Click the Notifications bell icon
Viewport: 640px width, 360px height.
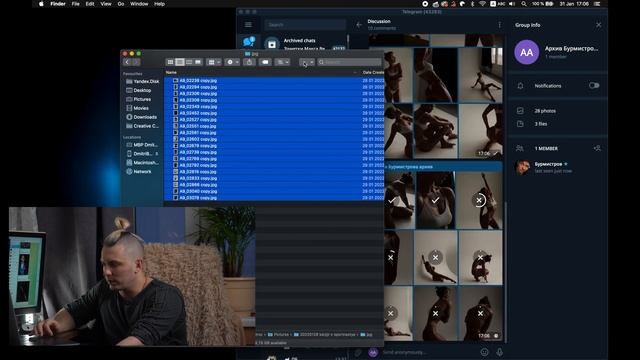[520, 86]
